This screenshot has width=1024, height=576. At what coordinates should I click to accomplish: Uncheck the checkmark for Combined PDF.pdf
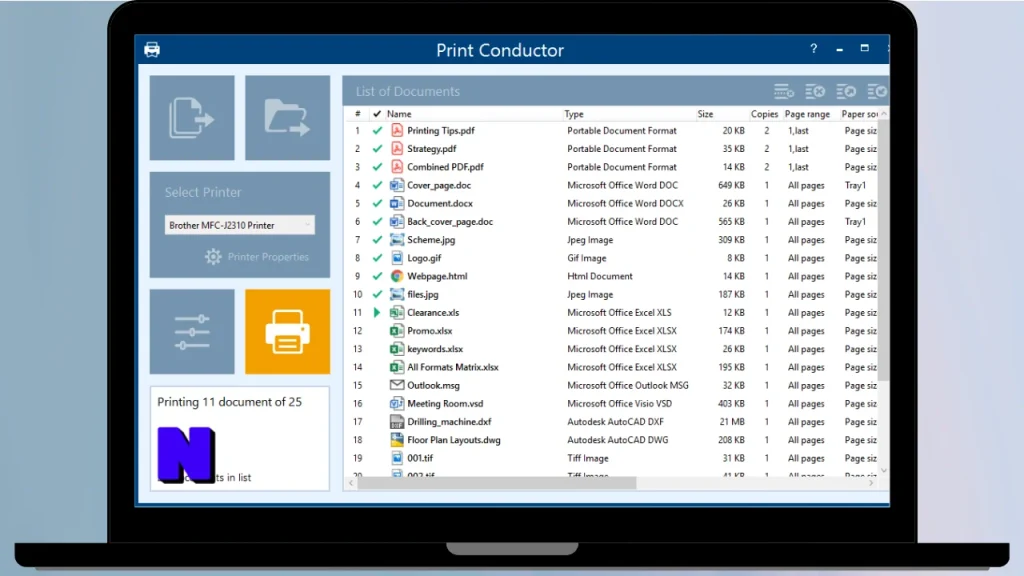377,167
